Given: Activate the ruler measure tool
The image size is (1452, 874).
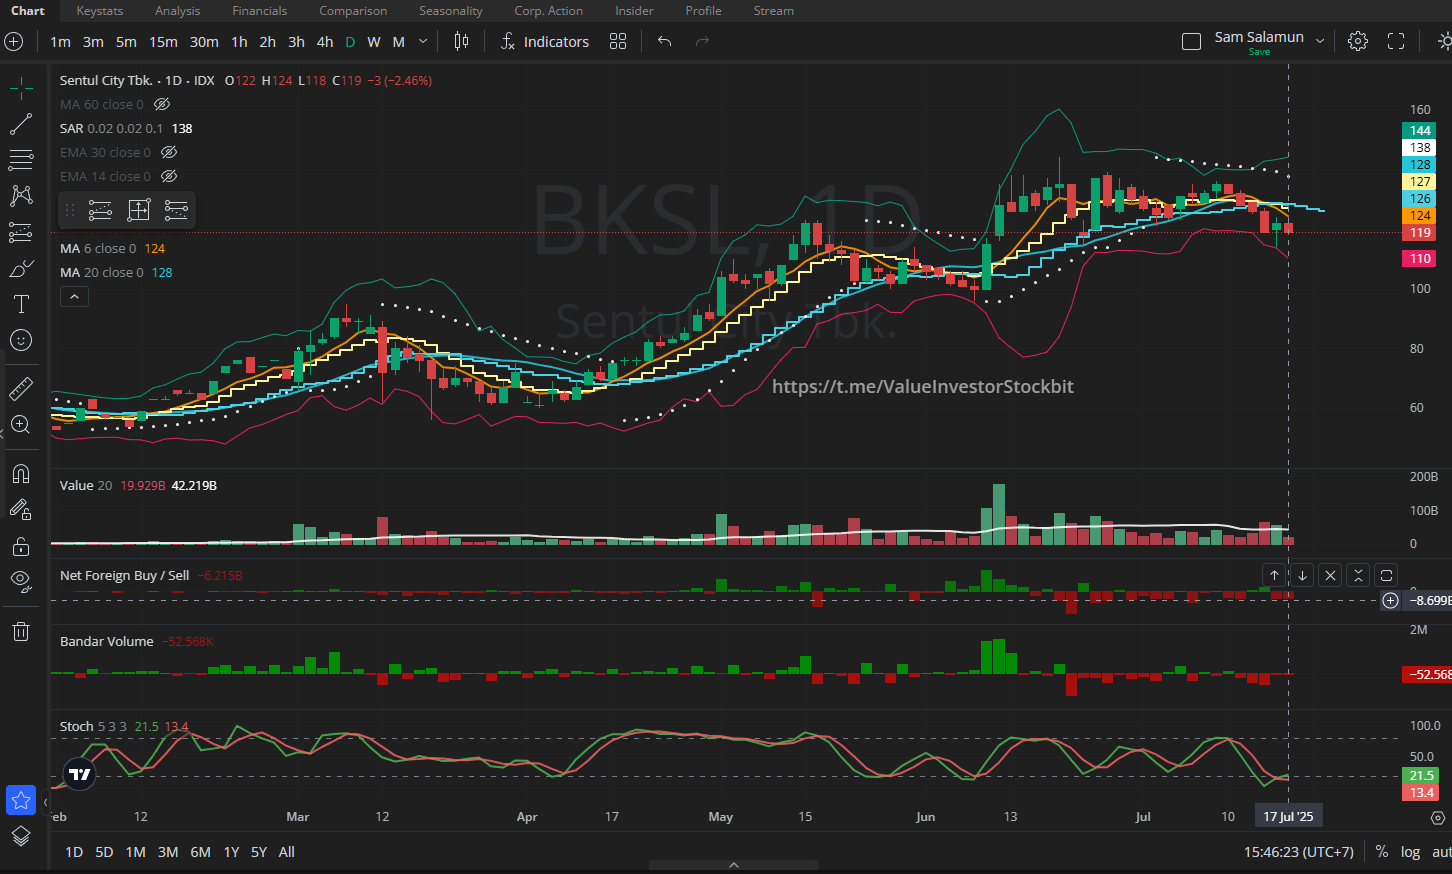Looking at the screenshot, I should tap(21, 389).
